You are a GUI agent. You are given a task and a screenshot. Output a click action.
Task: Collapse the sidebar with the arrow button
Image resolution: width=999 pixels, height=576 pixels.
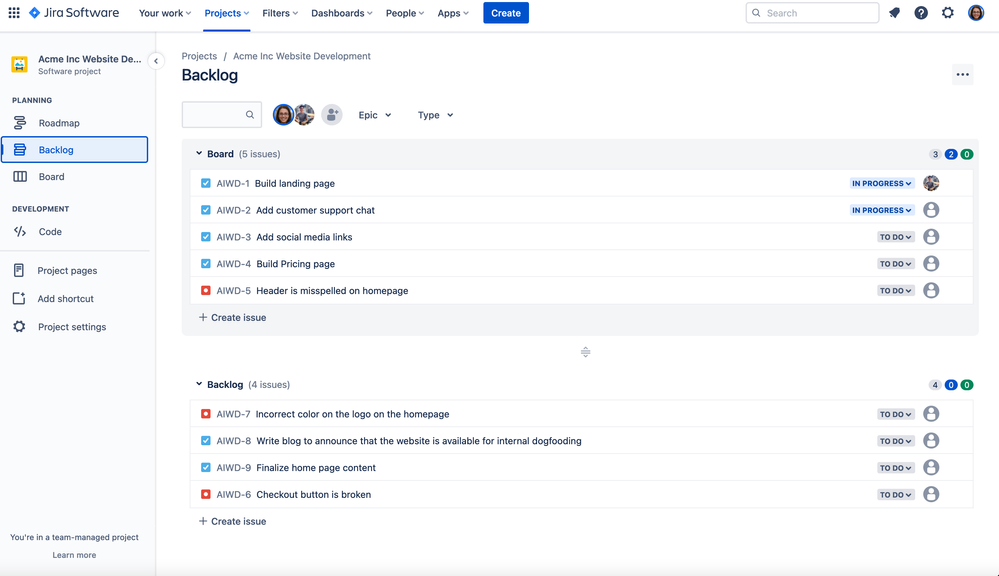pyautogui.click(x=156, y=61)
